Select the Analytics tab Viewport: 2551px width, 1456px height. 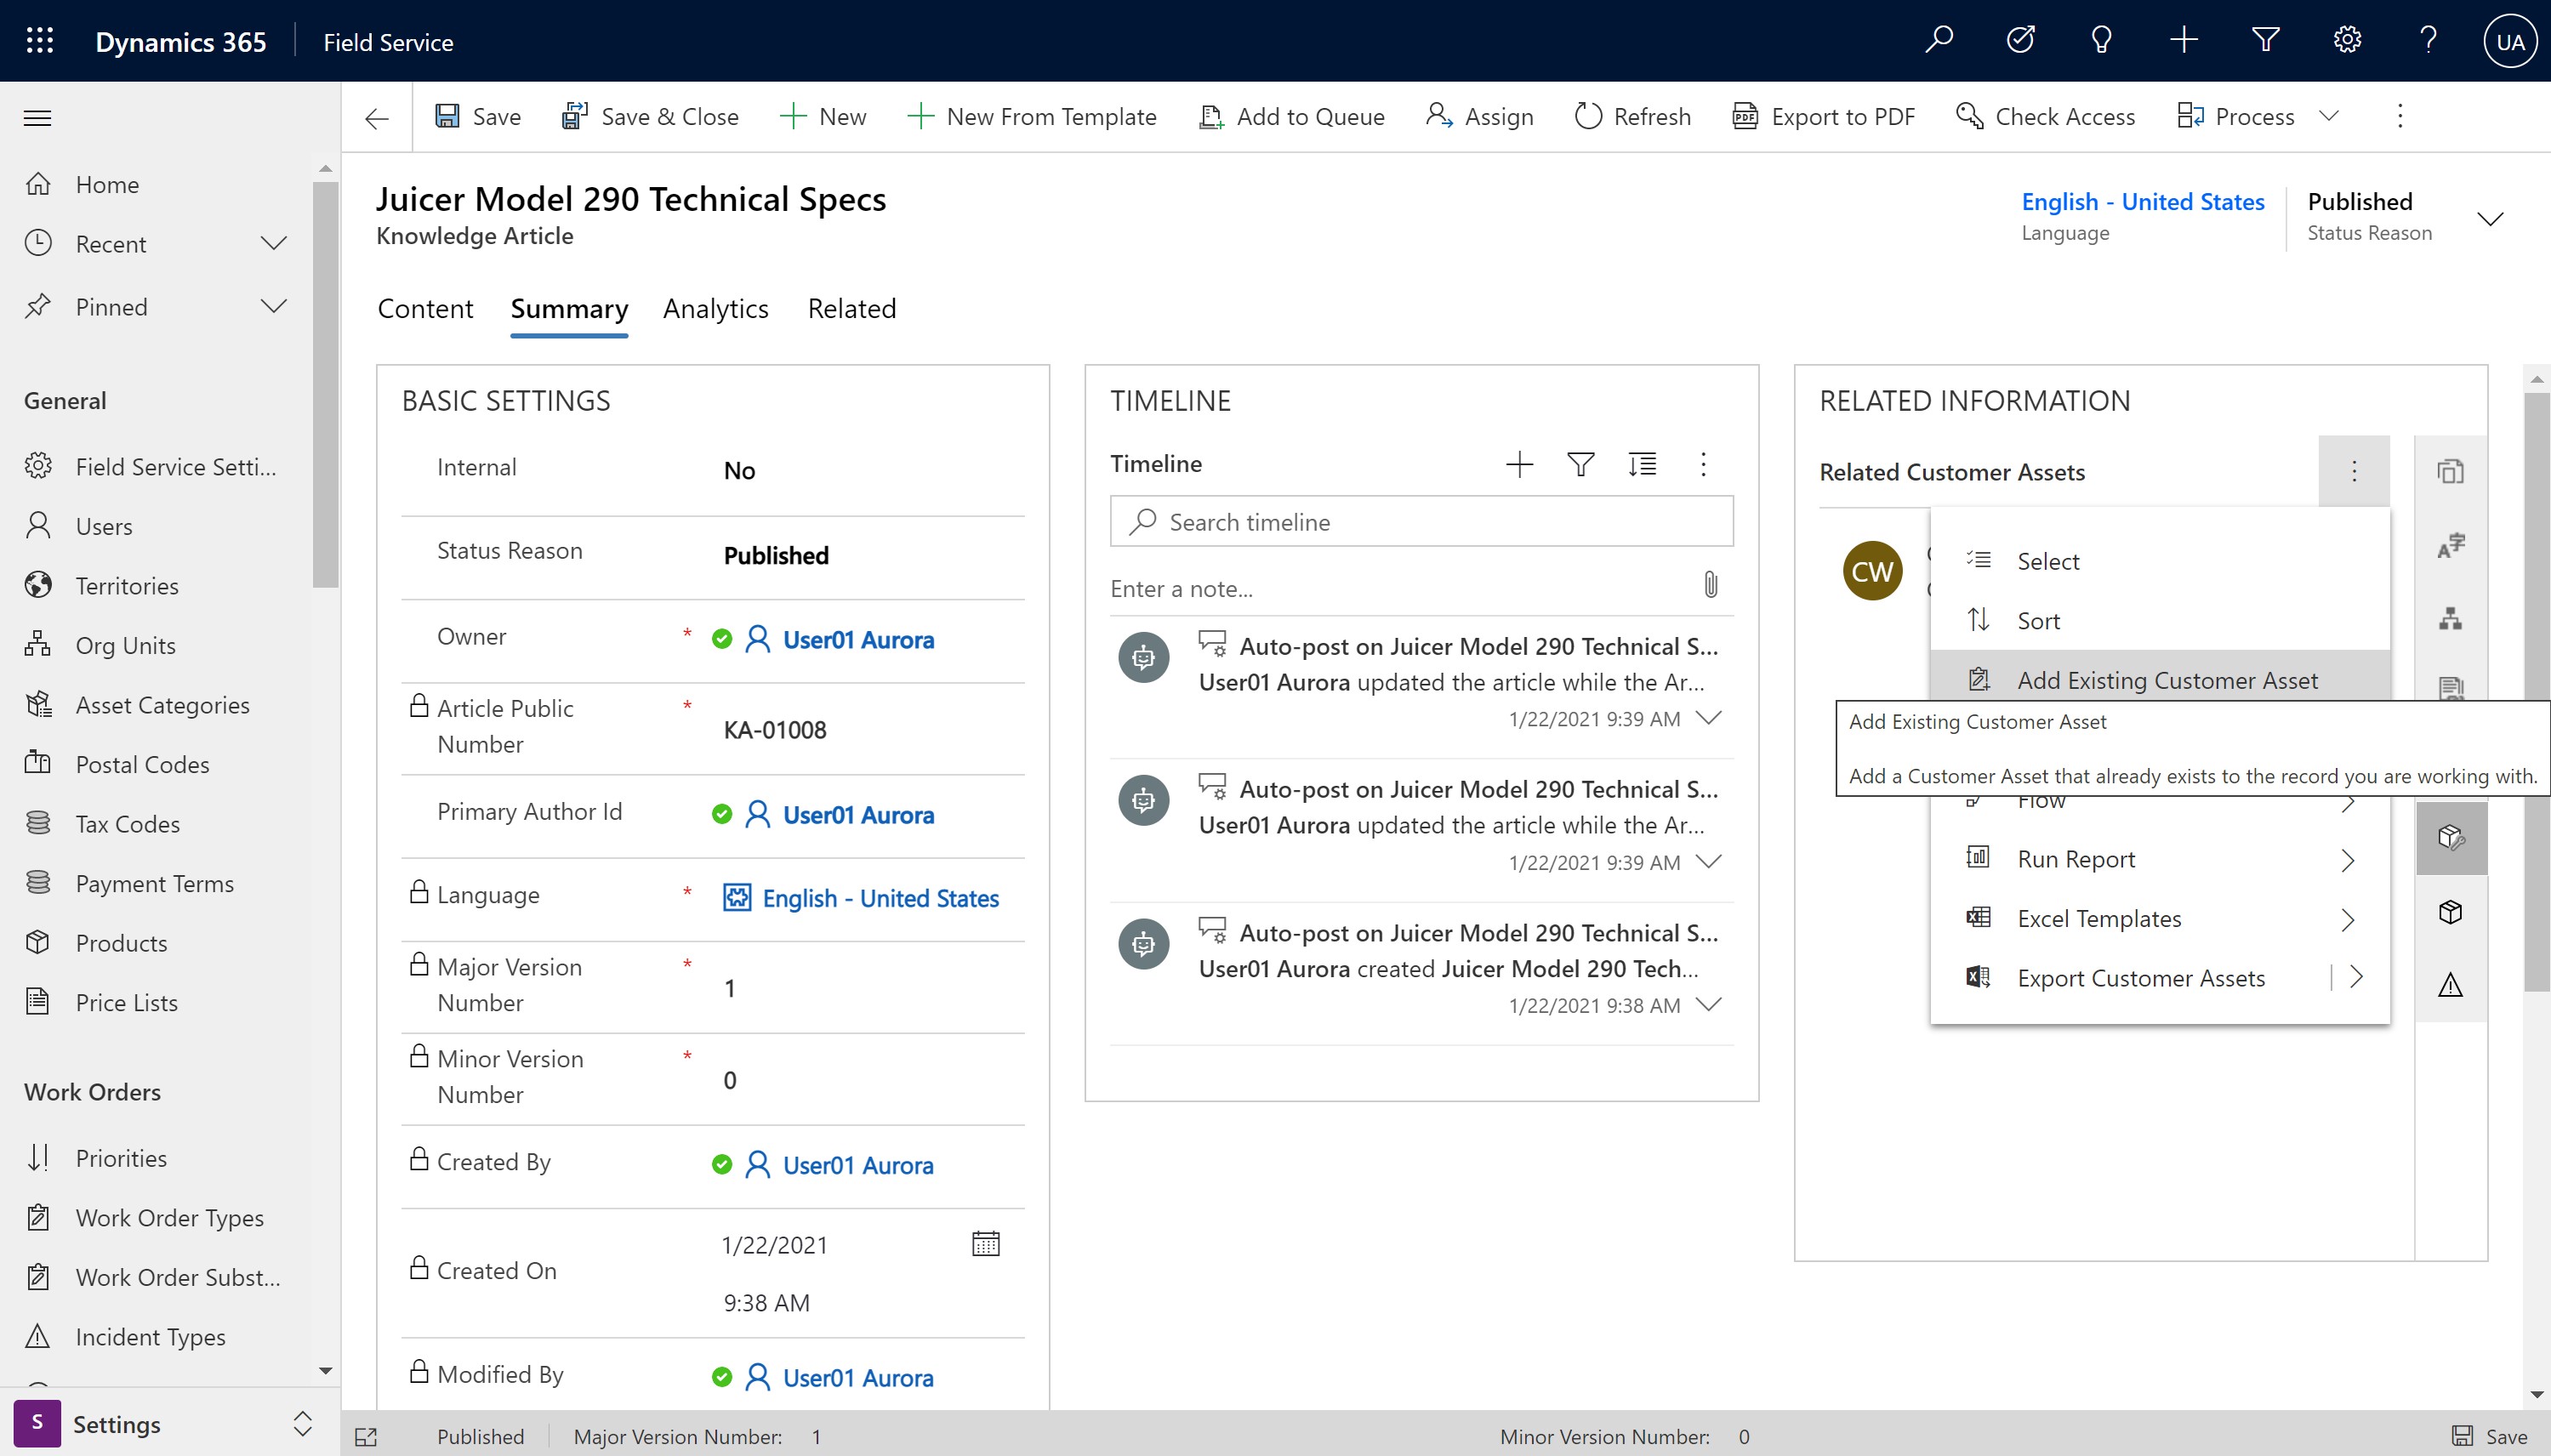pos(716,309)
